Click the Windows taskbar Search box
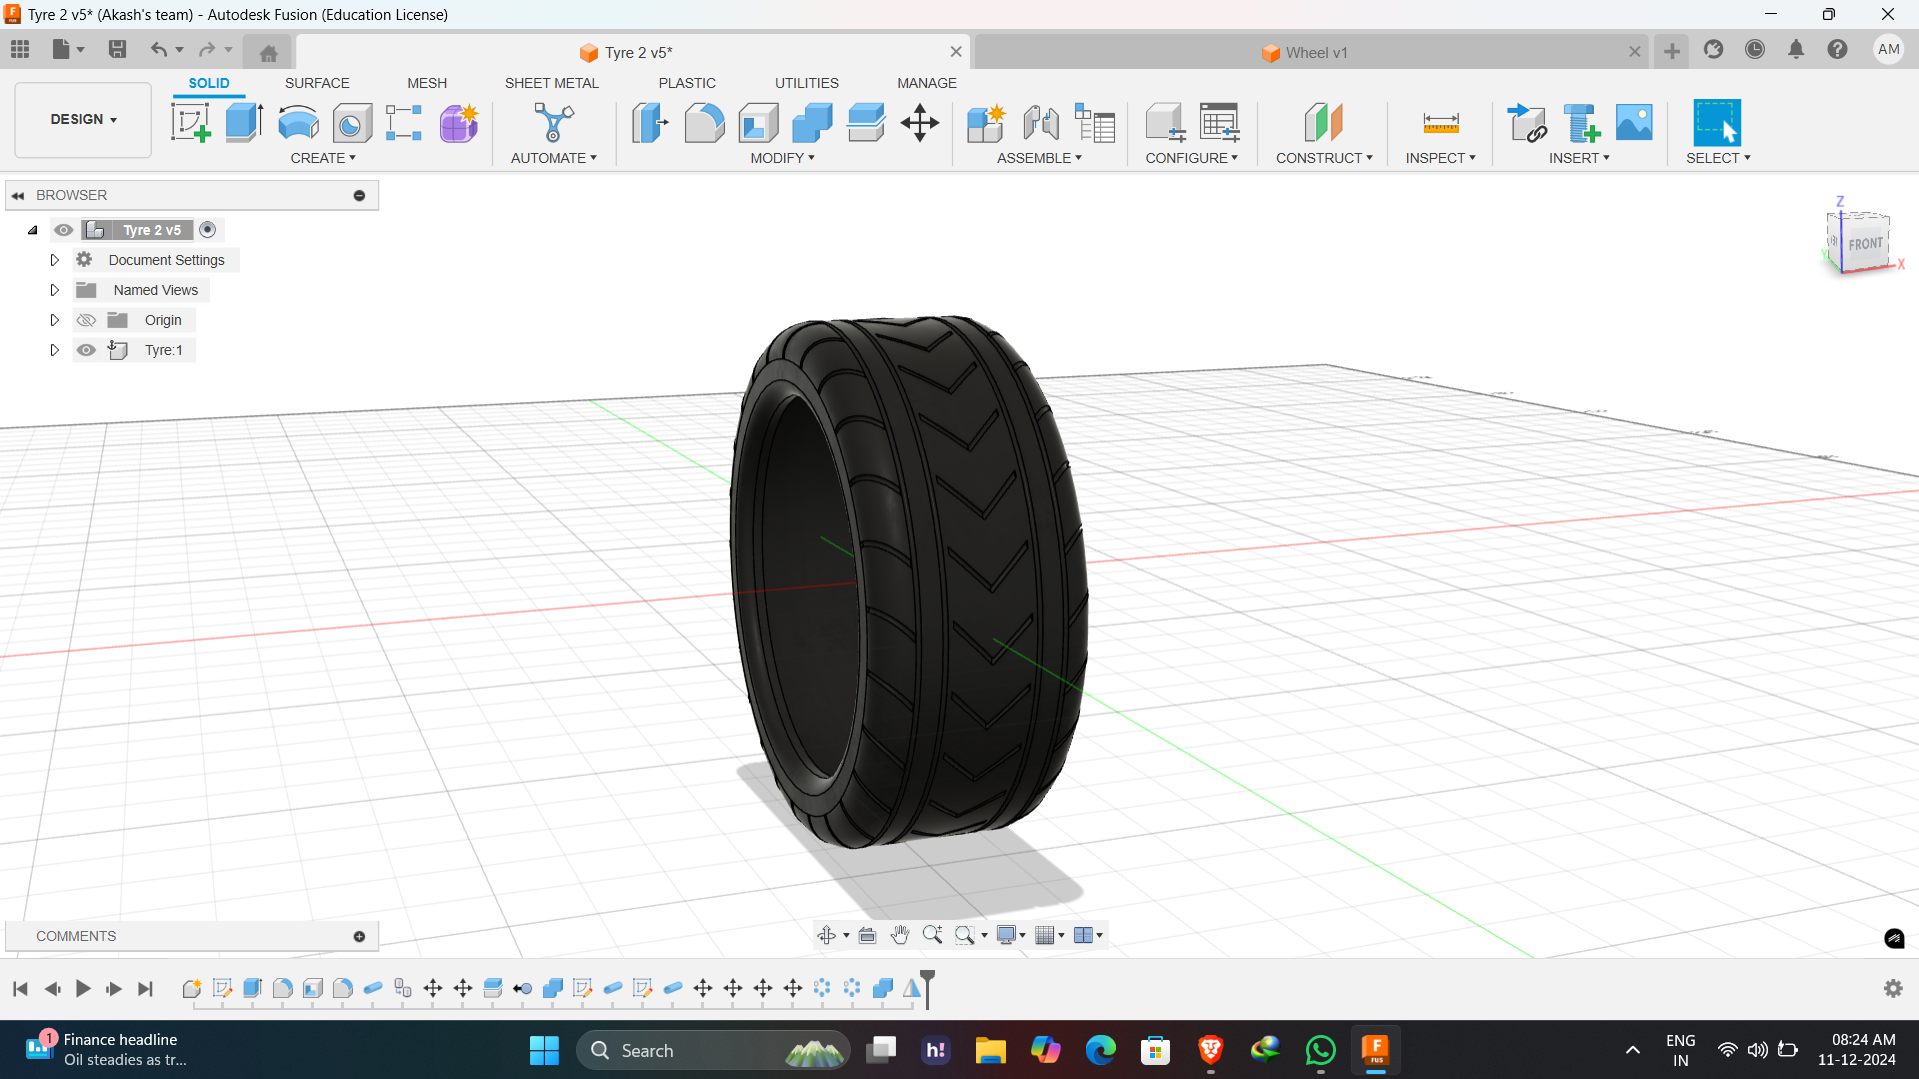Viewport: 1919px width, 1079px height. click(x=714, y=1050)
